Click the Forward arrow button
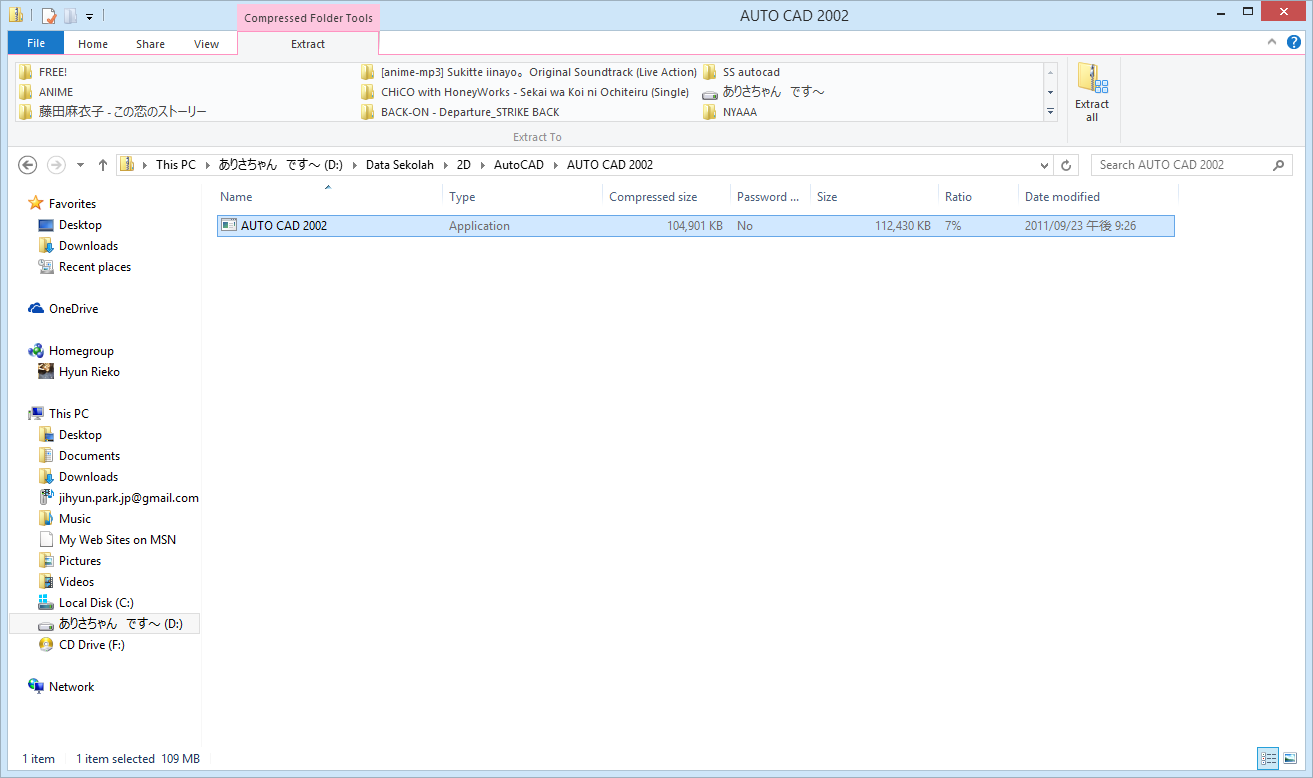This screenshot has height=778, width=1313. [x=56, y=165]
